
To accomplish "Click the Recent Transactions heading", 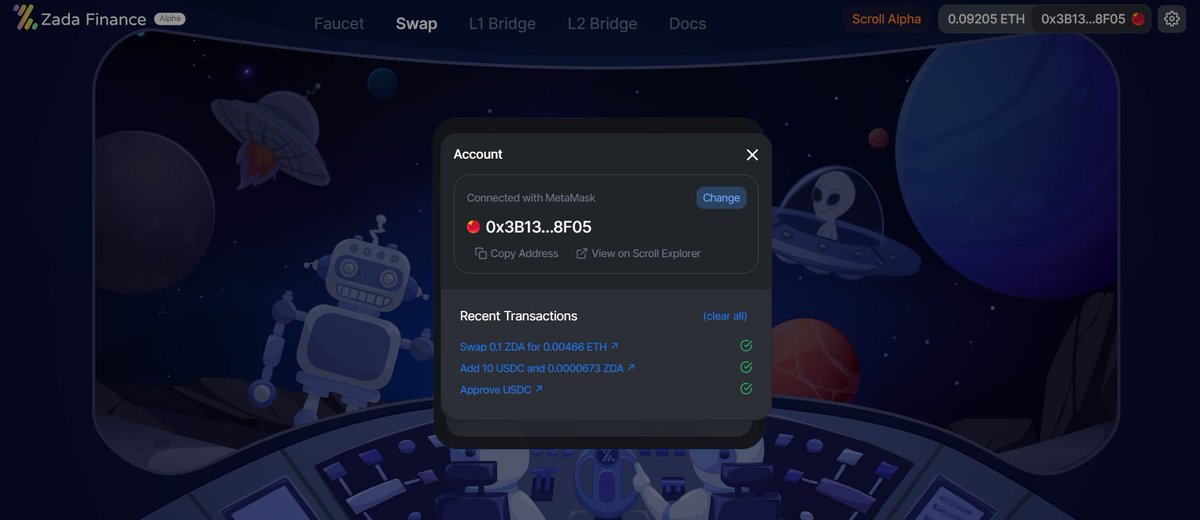I will pyautogui.click(x=518, y=316).
